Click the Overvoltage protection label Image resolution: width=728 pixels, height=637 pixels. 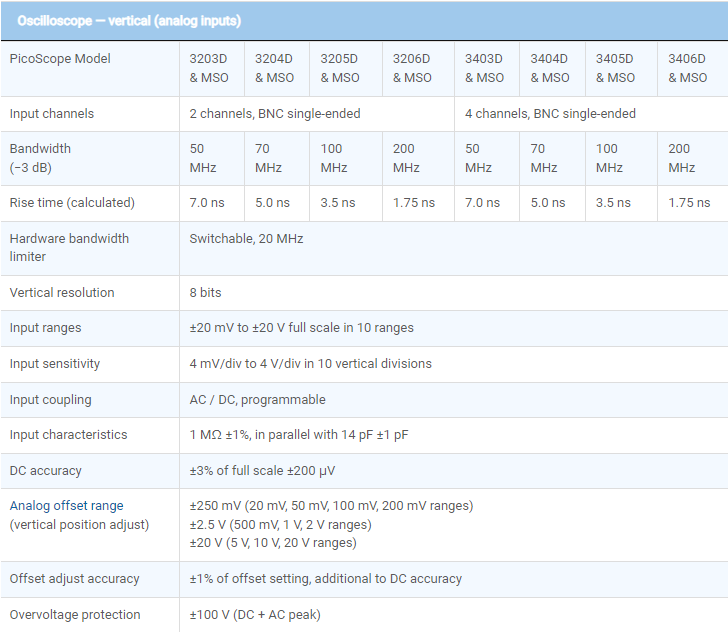75,615
